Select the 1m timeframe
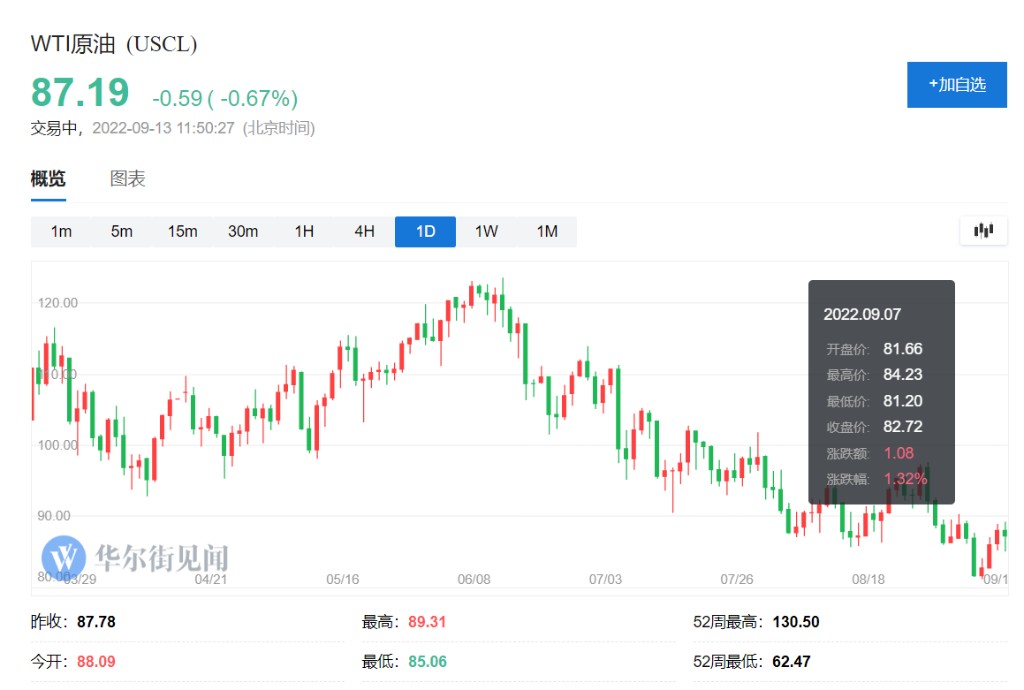The image size is (1024, 690). pos(61,232)
